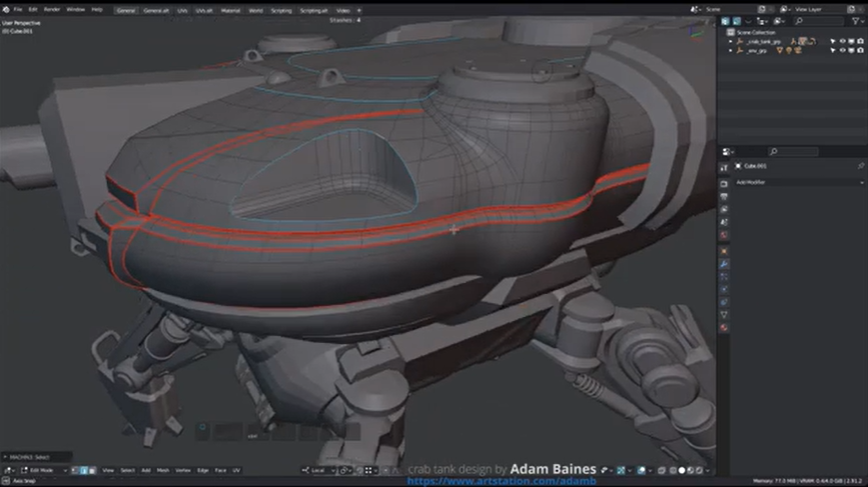Switch to the Video workspace tab

coord(343,11)
